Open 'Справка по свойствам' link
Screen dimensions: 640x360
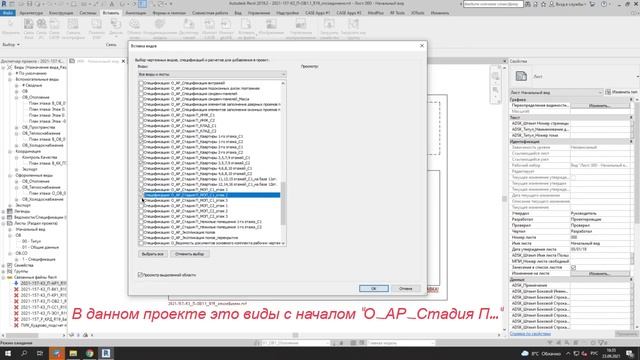pos(530,334)
